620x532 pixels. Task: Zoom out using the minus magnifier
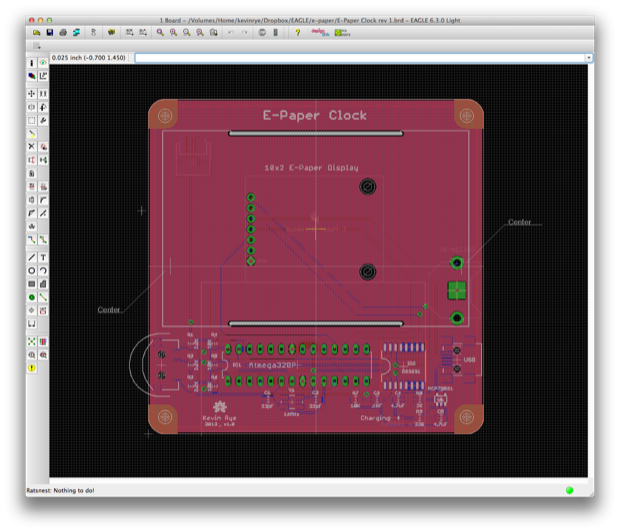[x=187, y=32]
